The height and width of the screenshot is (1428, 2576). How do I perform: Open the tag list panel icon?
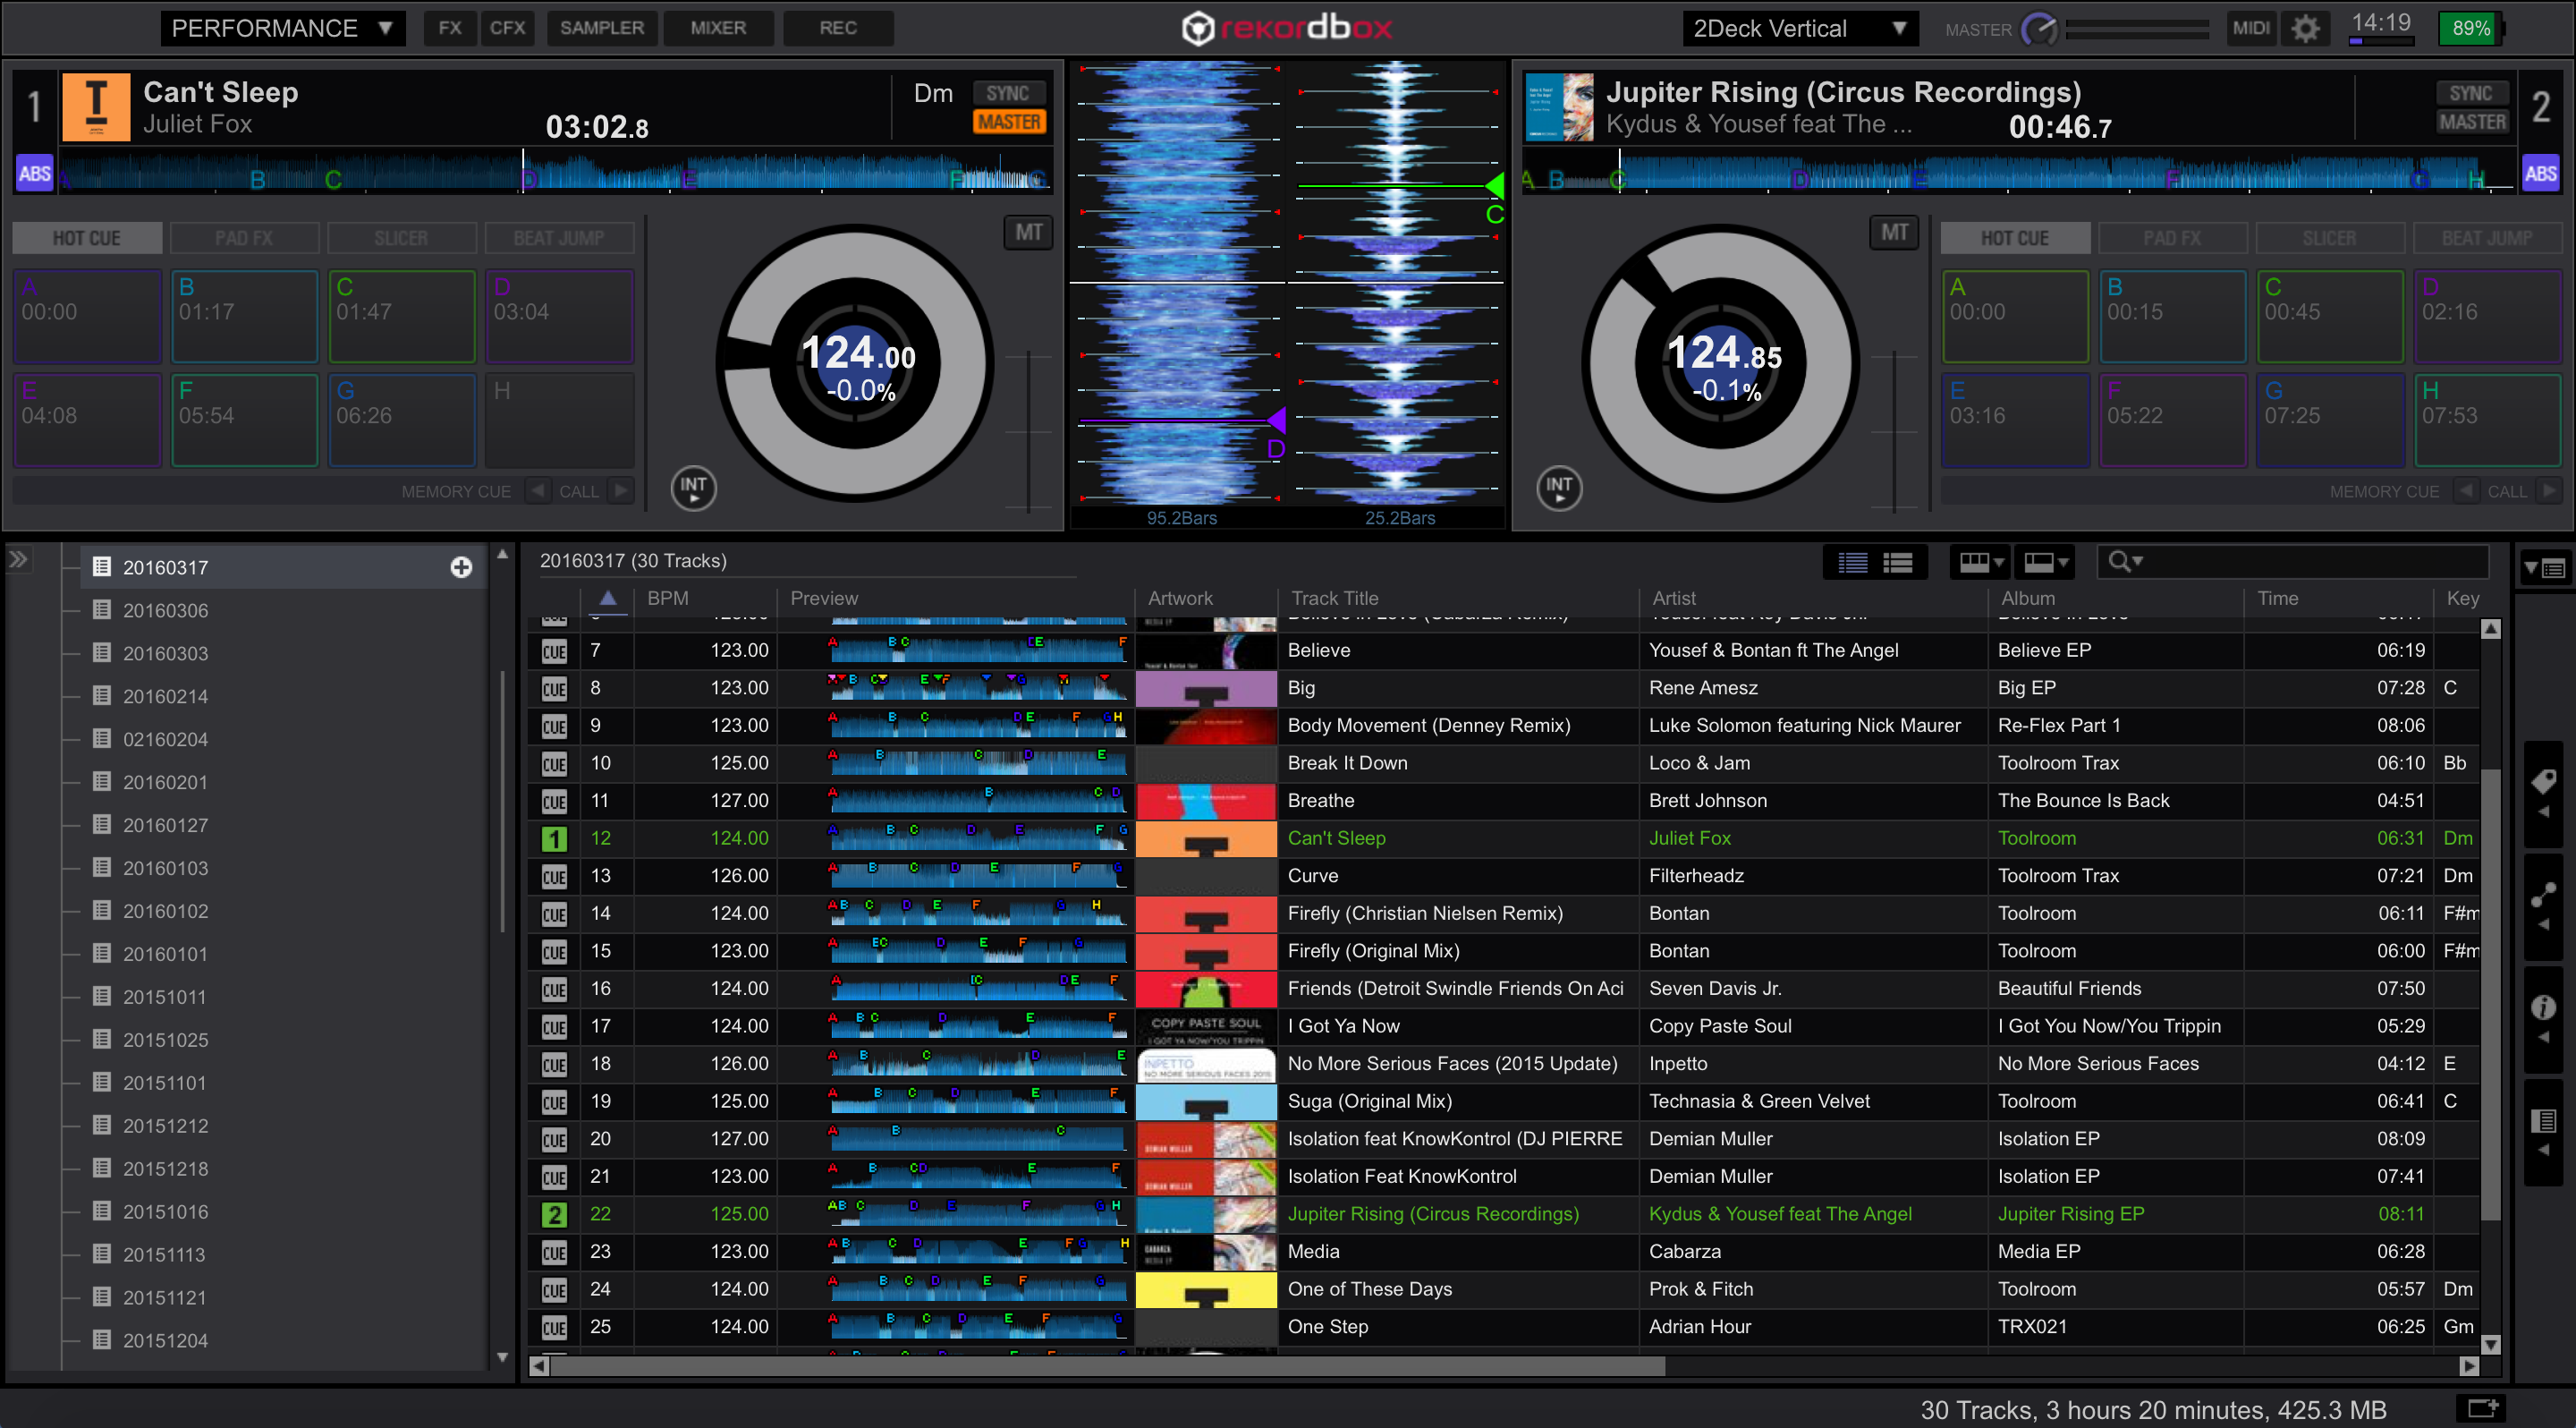[2543, 782]
